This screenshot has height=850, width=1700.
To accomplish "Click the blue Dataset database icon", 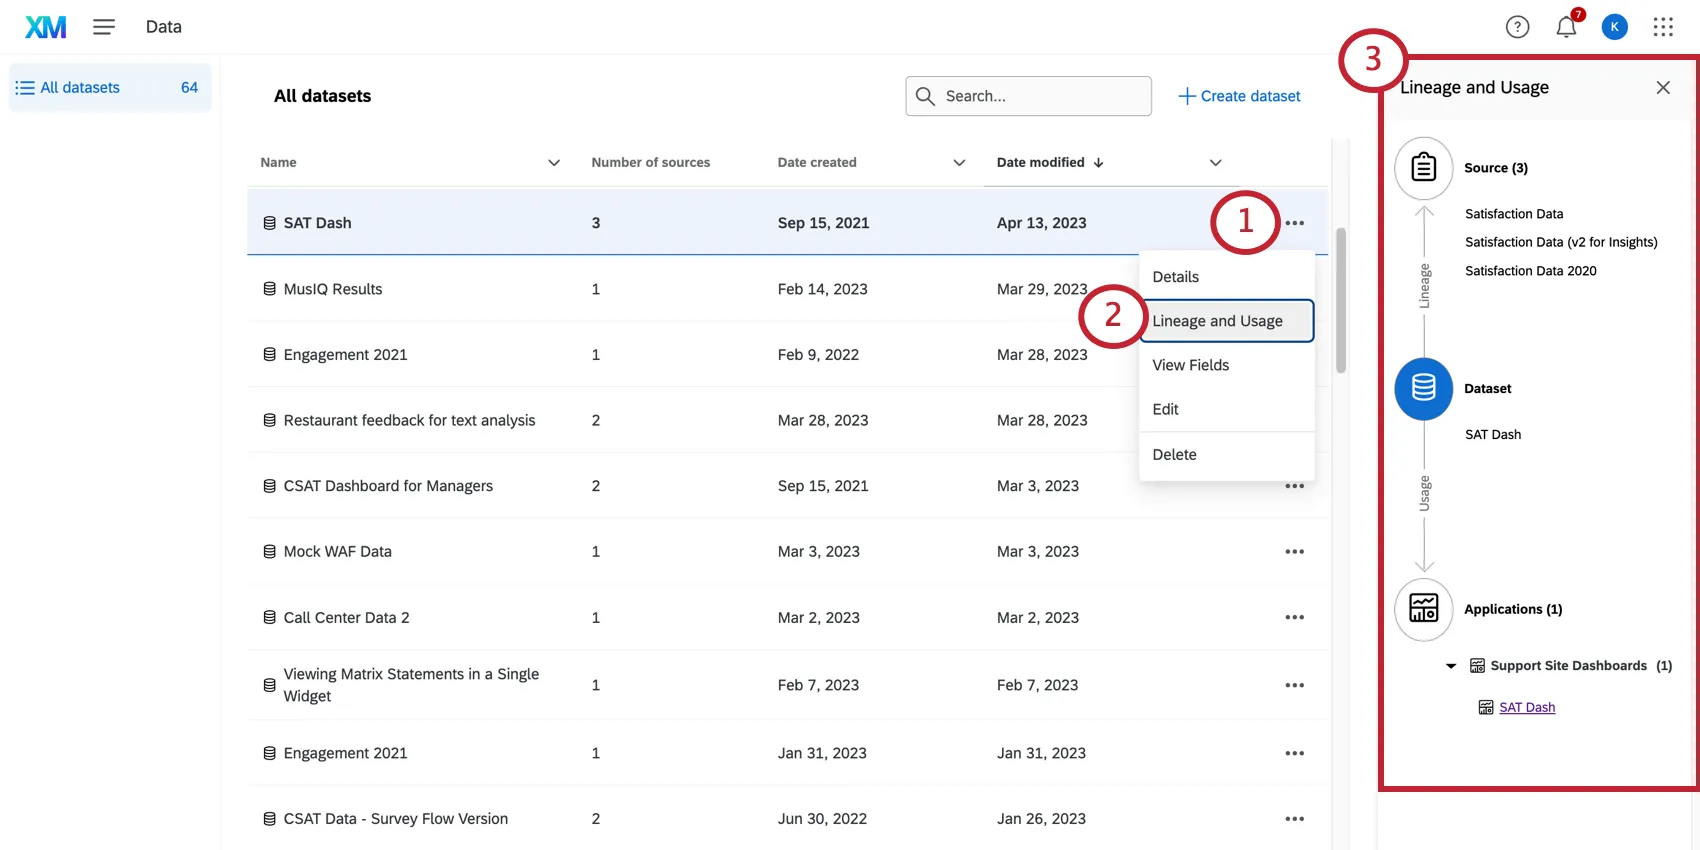I will [1423, 388].
